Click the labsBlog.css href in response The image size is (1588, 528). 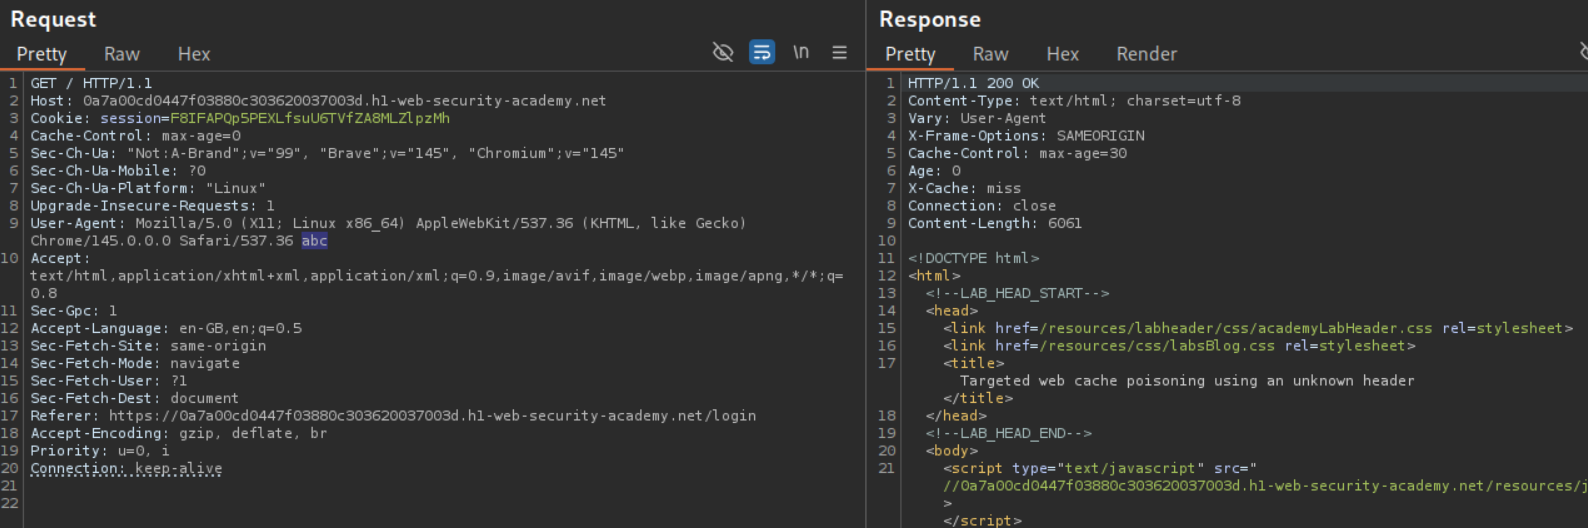[x=1157, y=346]
